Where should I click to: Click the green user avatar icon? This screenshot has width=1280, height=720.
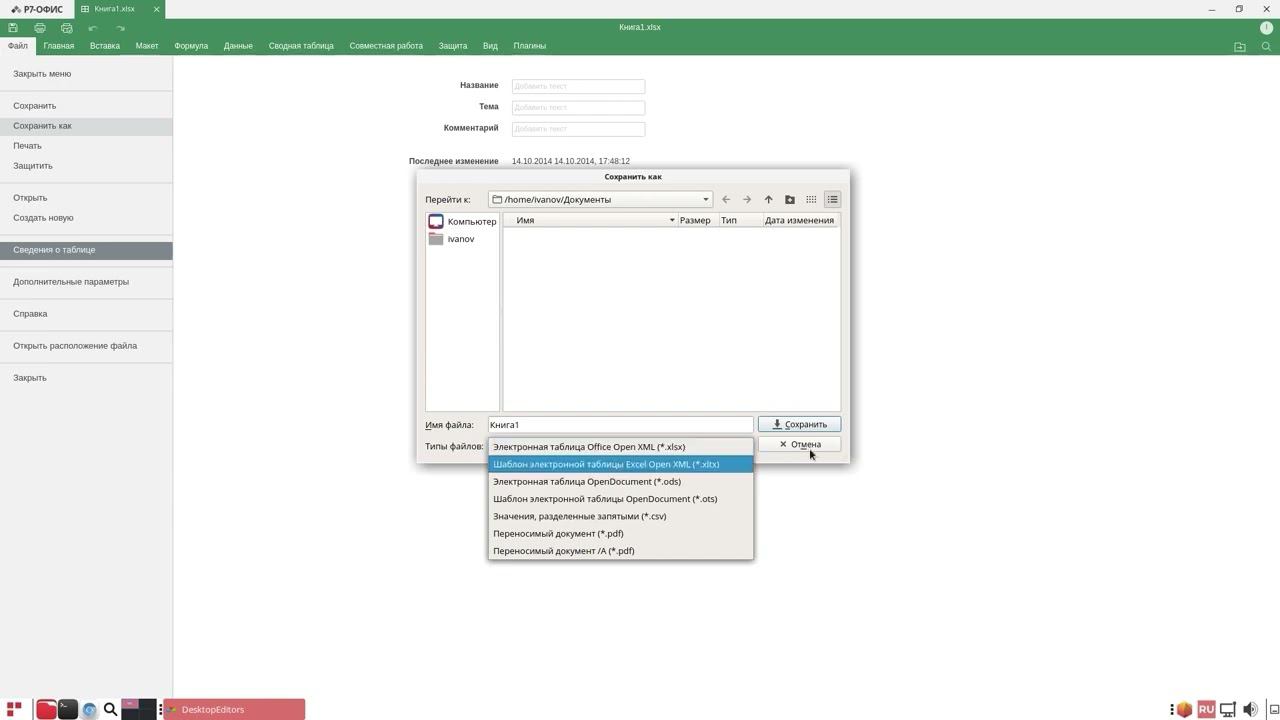pyautogui.click(x=1266, y=28)
